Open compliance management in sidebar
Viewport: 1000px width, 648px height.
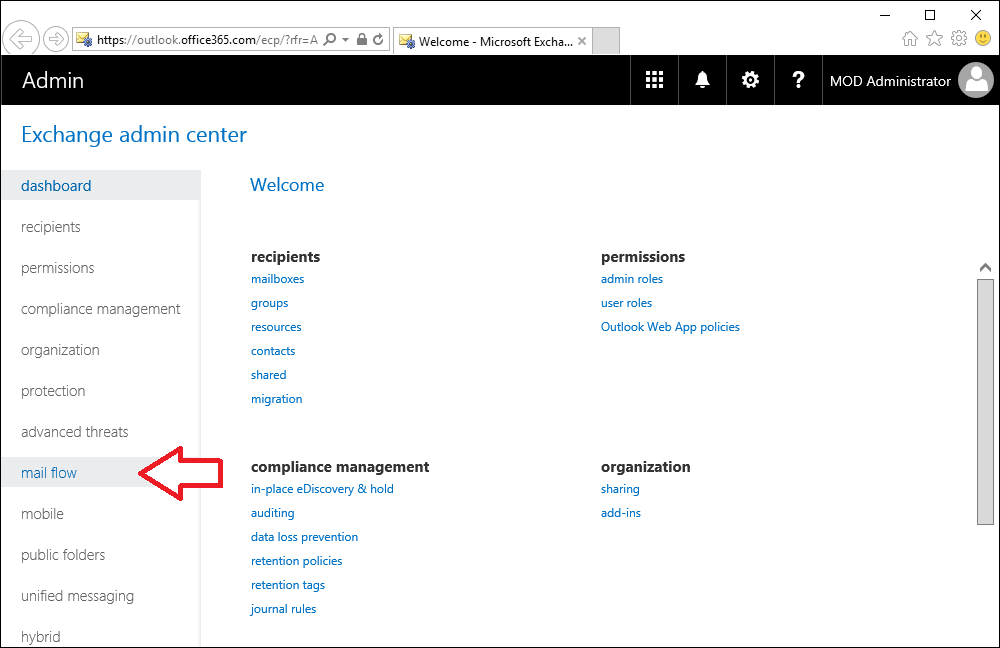click(101, 309)
